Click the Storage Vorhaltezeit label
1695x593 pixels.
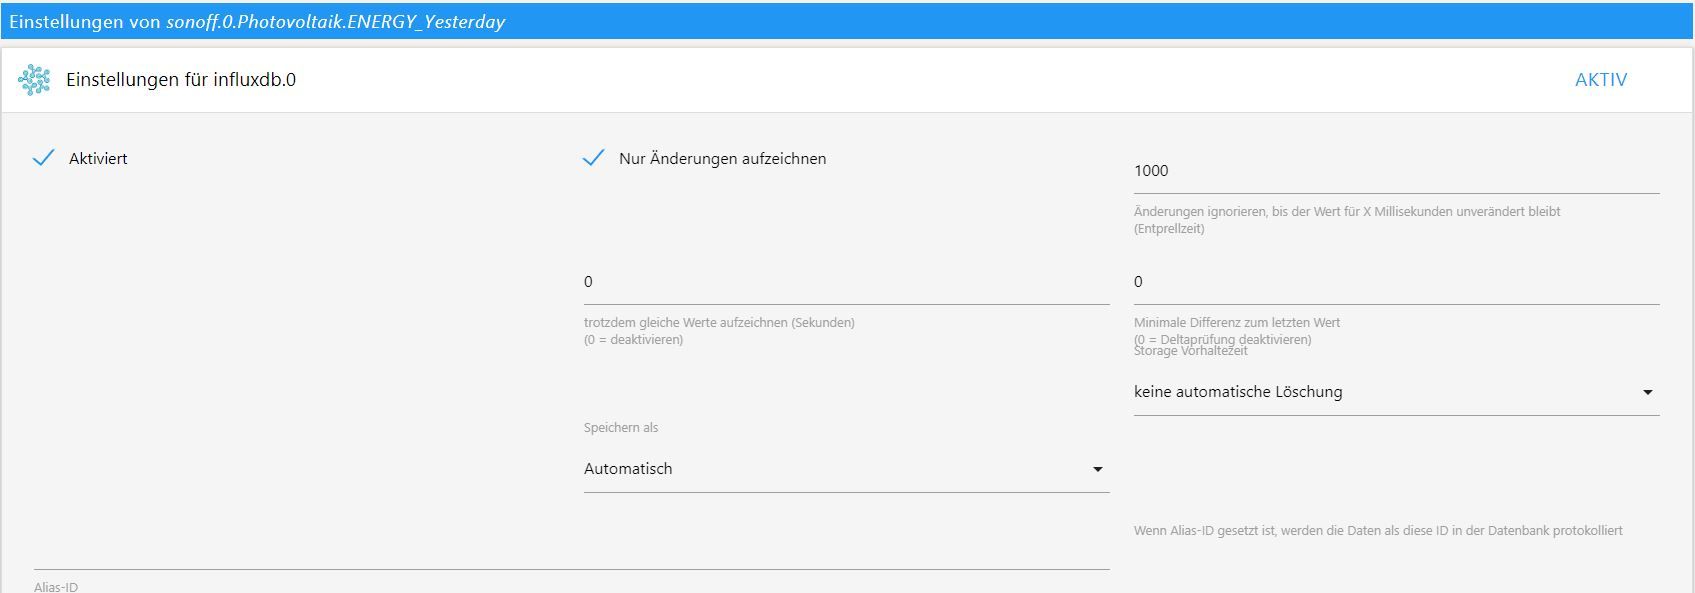[1191, 351]
